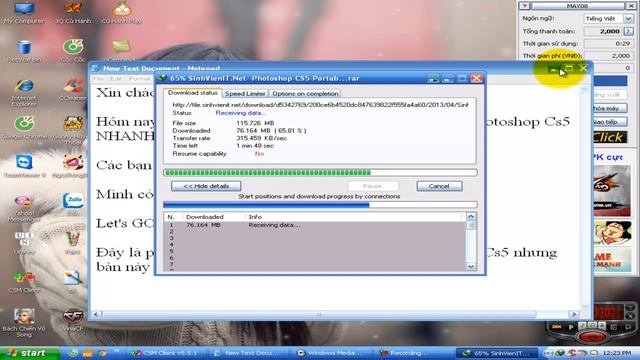Click connections list scroll down arrow
Screen dimensions: 640x360
point(471,267)
